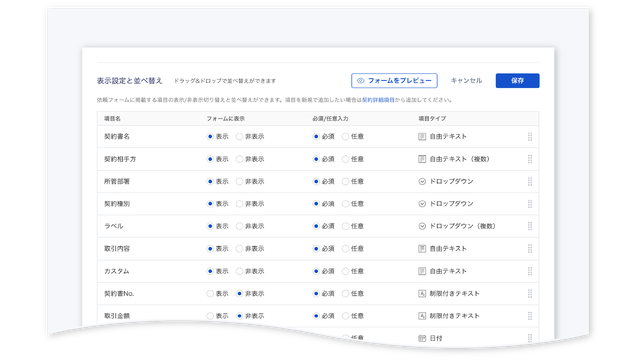Click the dropdown type icon in 所管部署 row
Viewport: 640px width, 360px height.
[422, 182]
